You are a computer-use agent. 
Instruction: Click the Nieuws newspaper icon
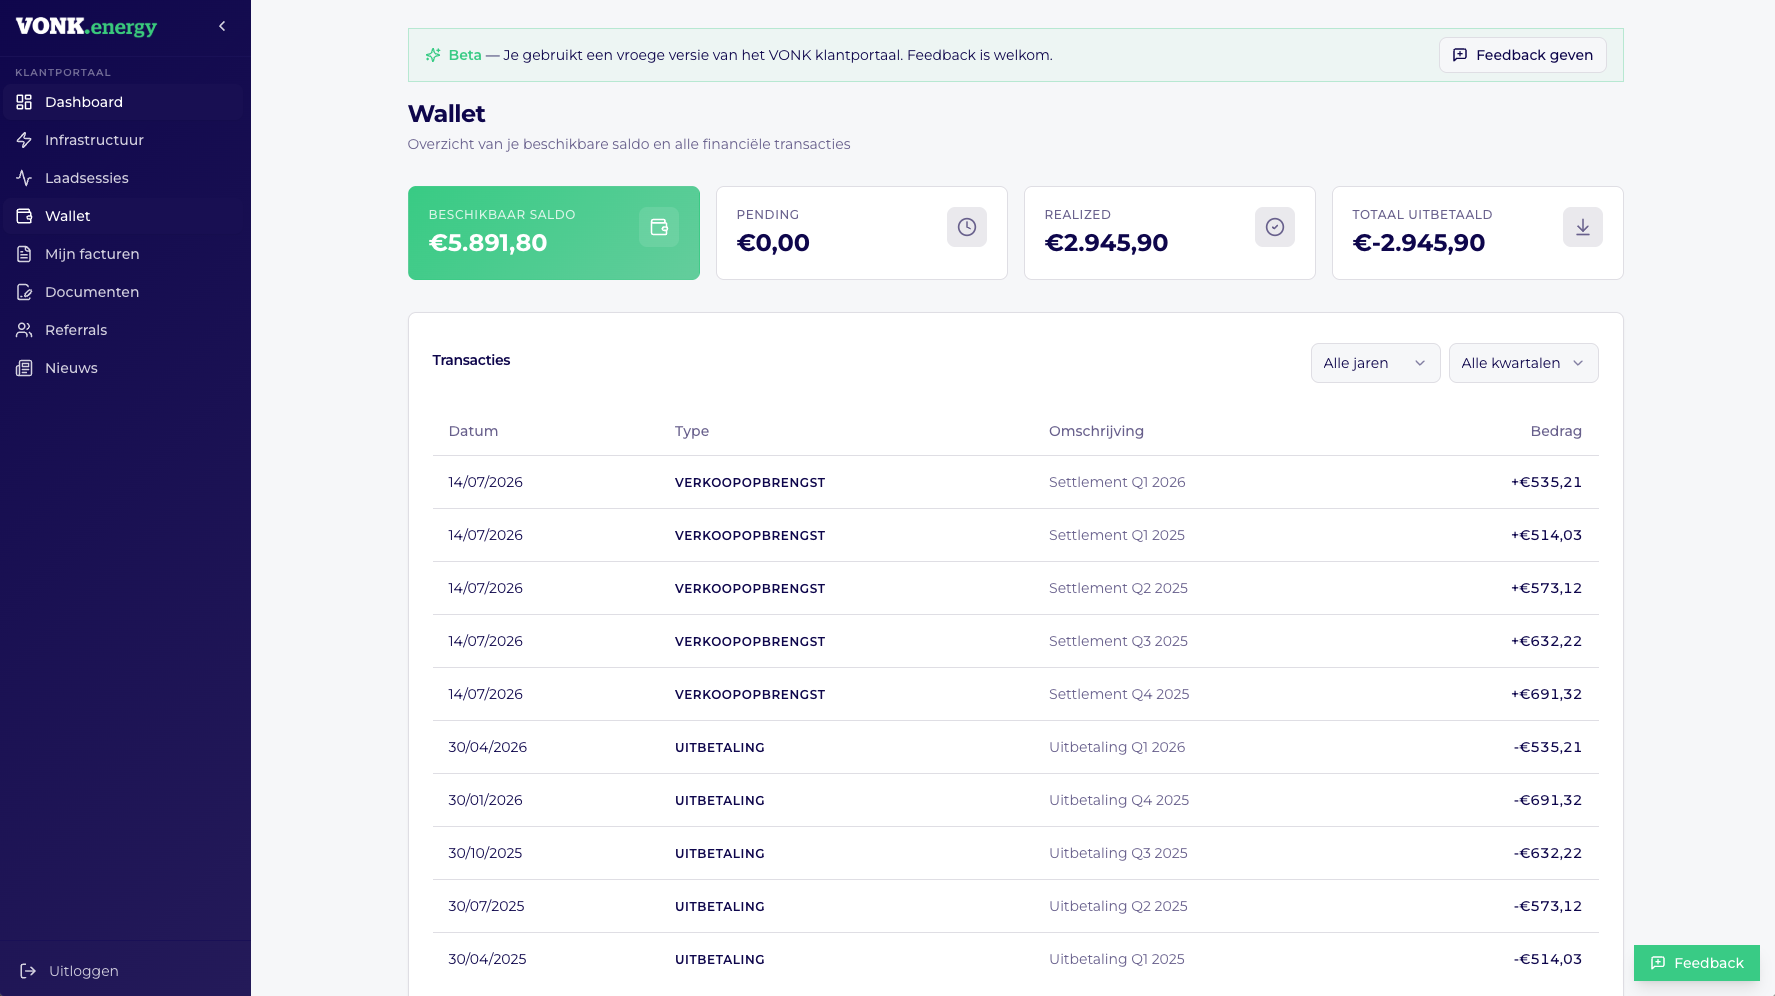(24, 368)
